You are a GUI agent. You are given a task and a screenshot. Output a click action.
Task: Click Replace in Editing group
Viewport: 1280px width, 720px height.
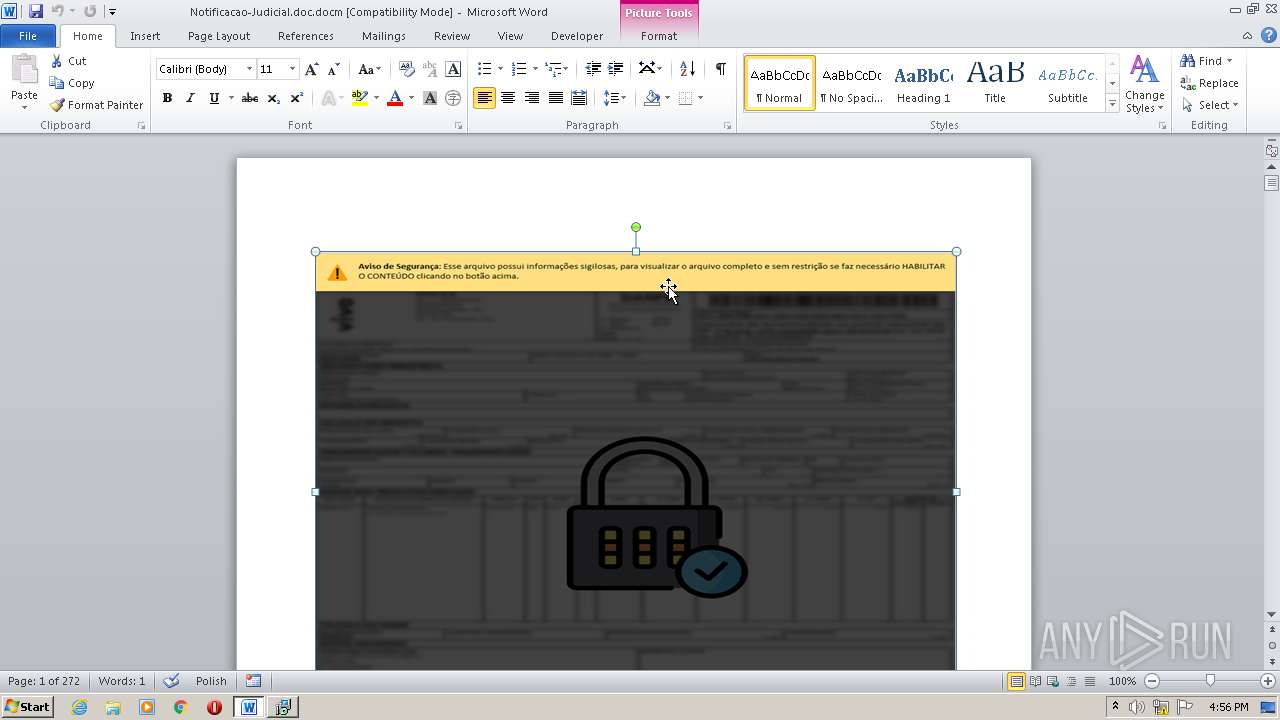click(1210, 83)
